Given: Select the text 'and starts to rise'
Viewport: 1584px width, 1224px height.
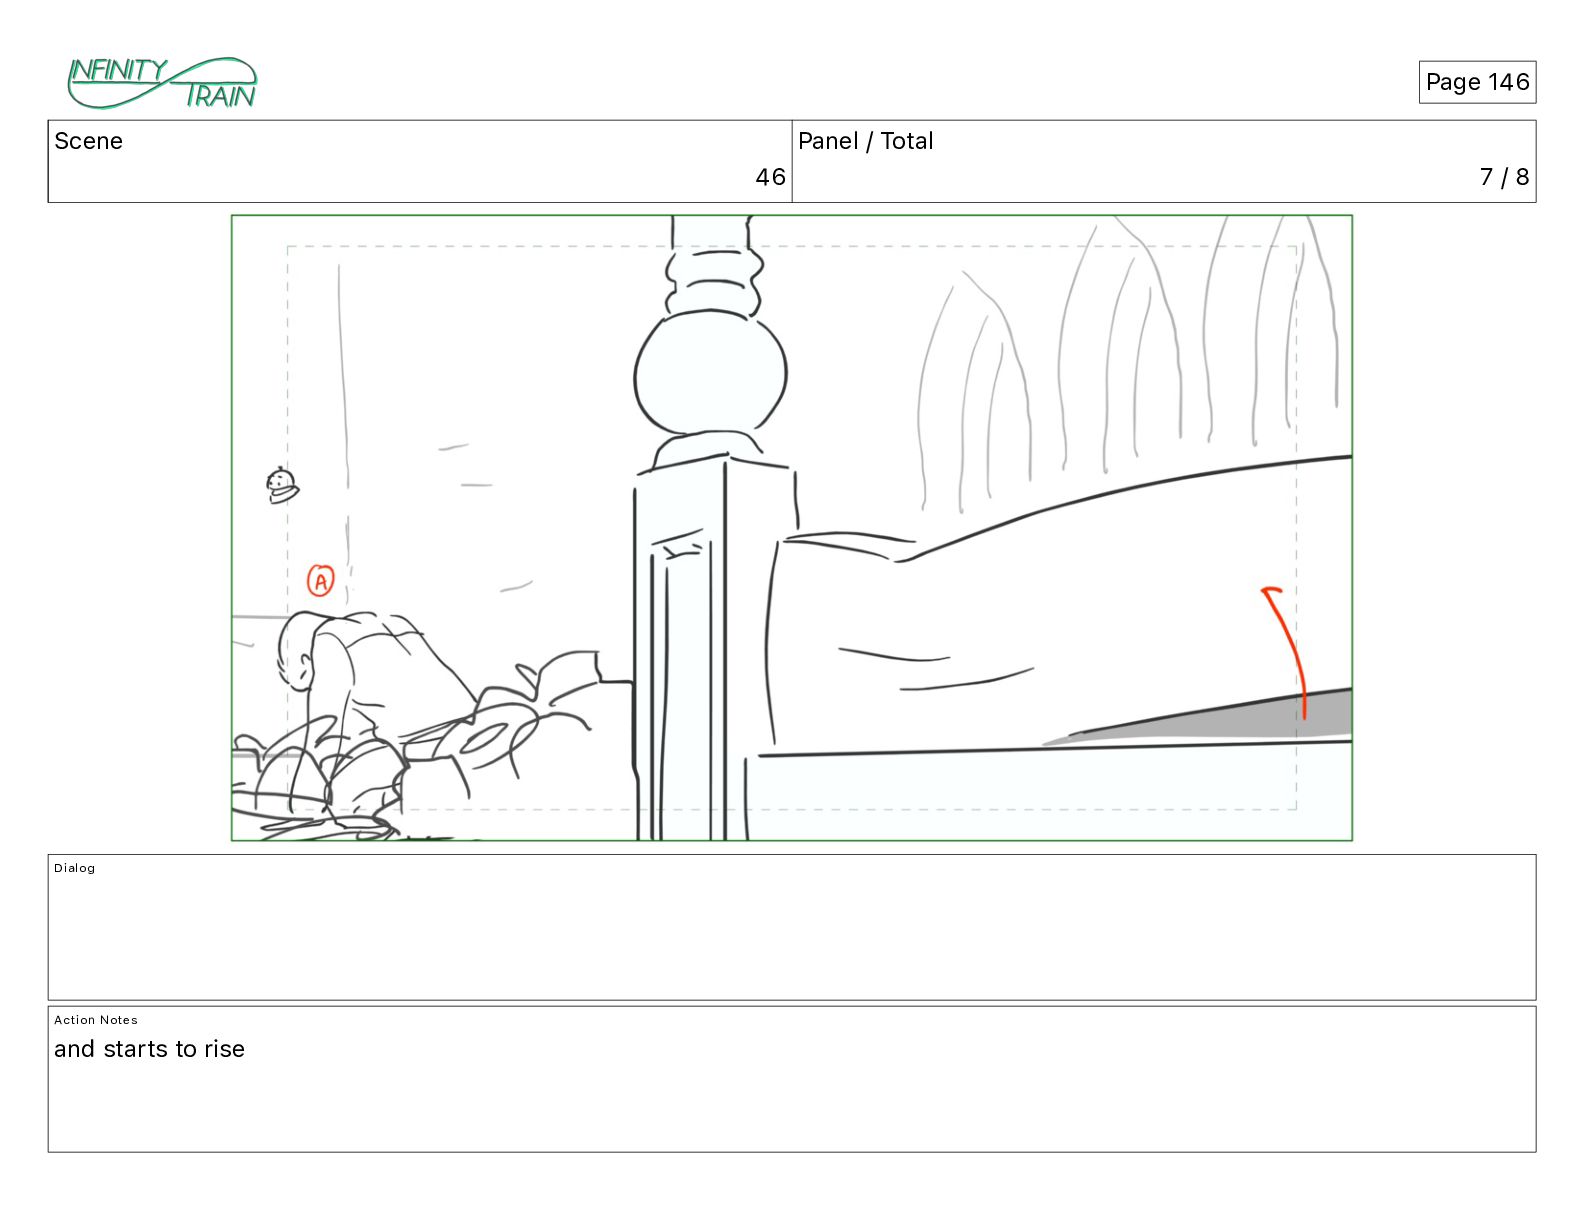Looking at the screenshot, I should click(x=150, y=1049).
